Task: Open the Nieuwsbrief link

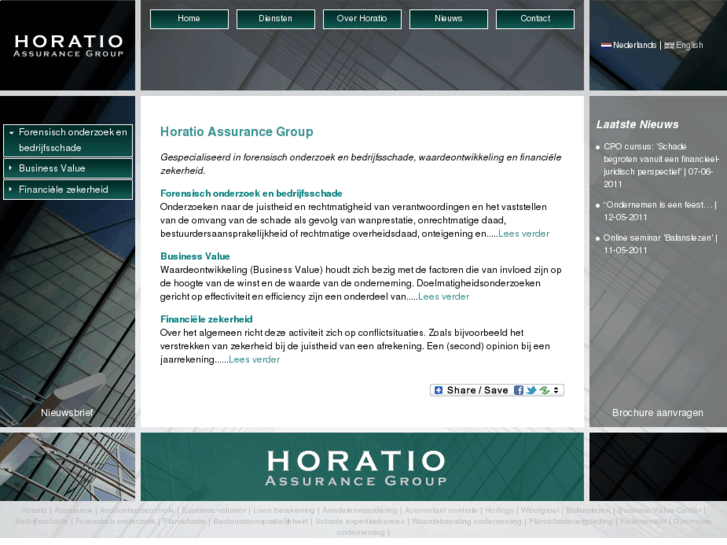Action: click(67, 413)
